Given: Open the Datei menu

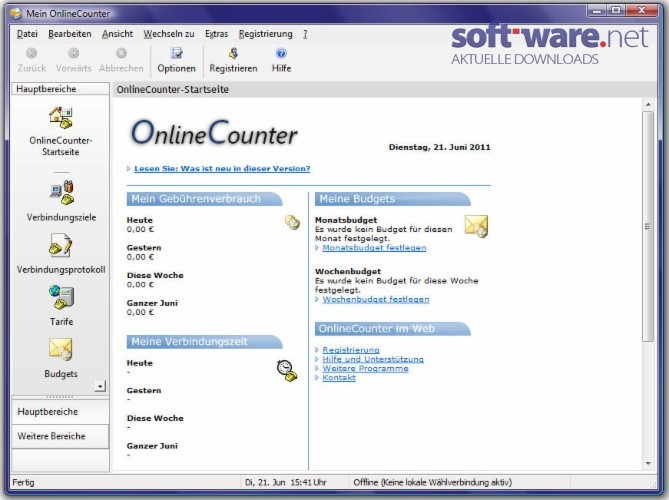Looking at the screenshot, I should pos(27,34).
